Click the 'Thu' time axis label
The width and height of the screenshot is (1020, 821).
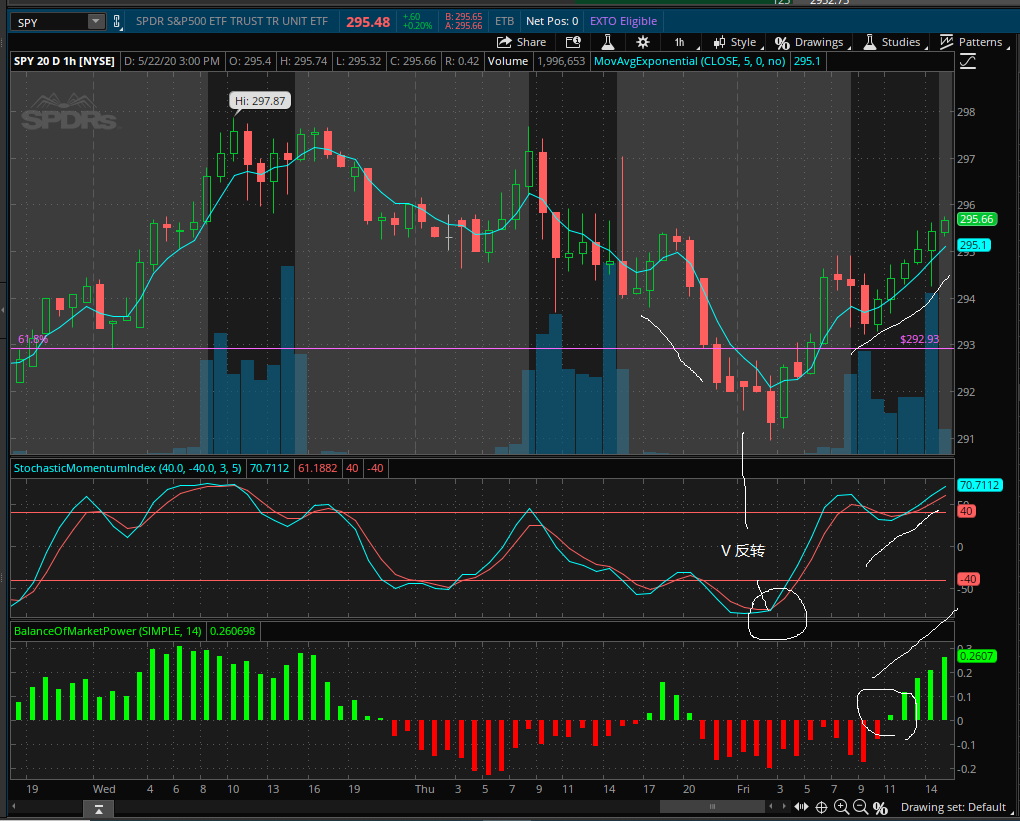[x=425, y=789]
